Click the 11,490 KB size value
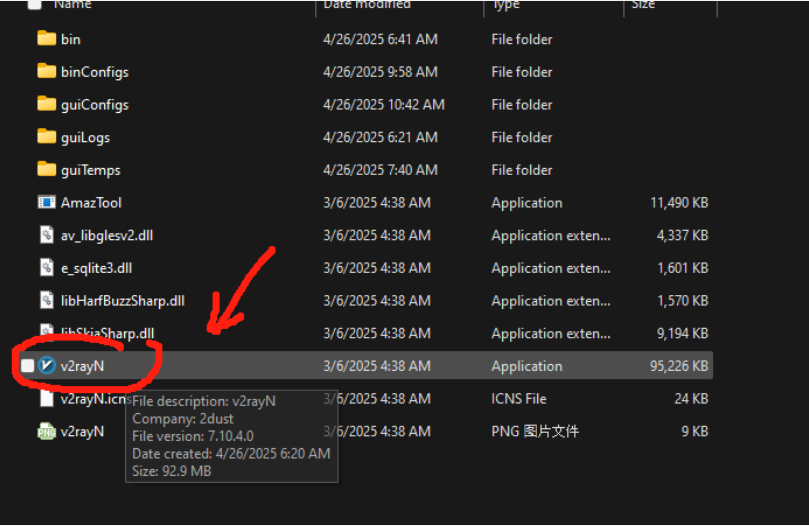The width and height of the screenshot is (809, 526). pyautogui.click(x=679, y=202)
